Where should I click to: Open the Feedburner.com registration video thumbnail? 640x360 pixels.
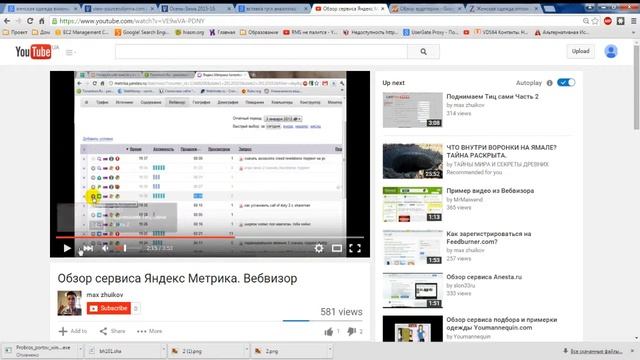413,248
